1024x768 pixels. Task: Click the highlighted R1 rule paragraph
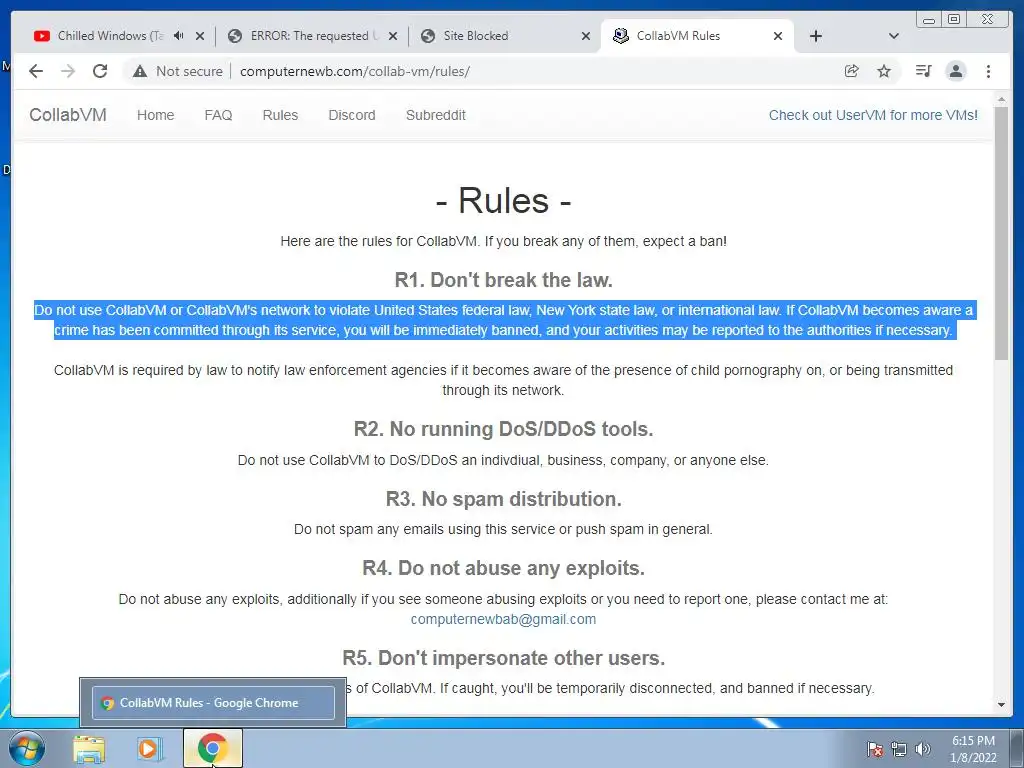[x=504, y=320]
